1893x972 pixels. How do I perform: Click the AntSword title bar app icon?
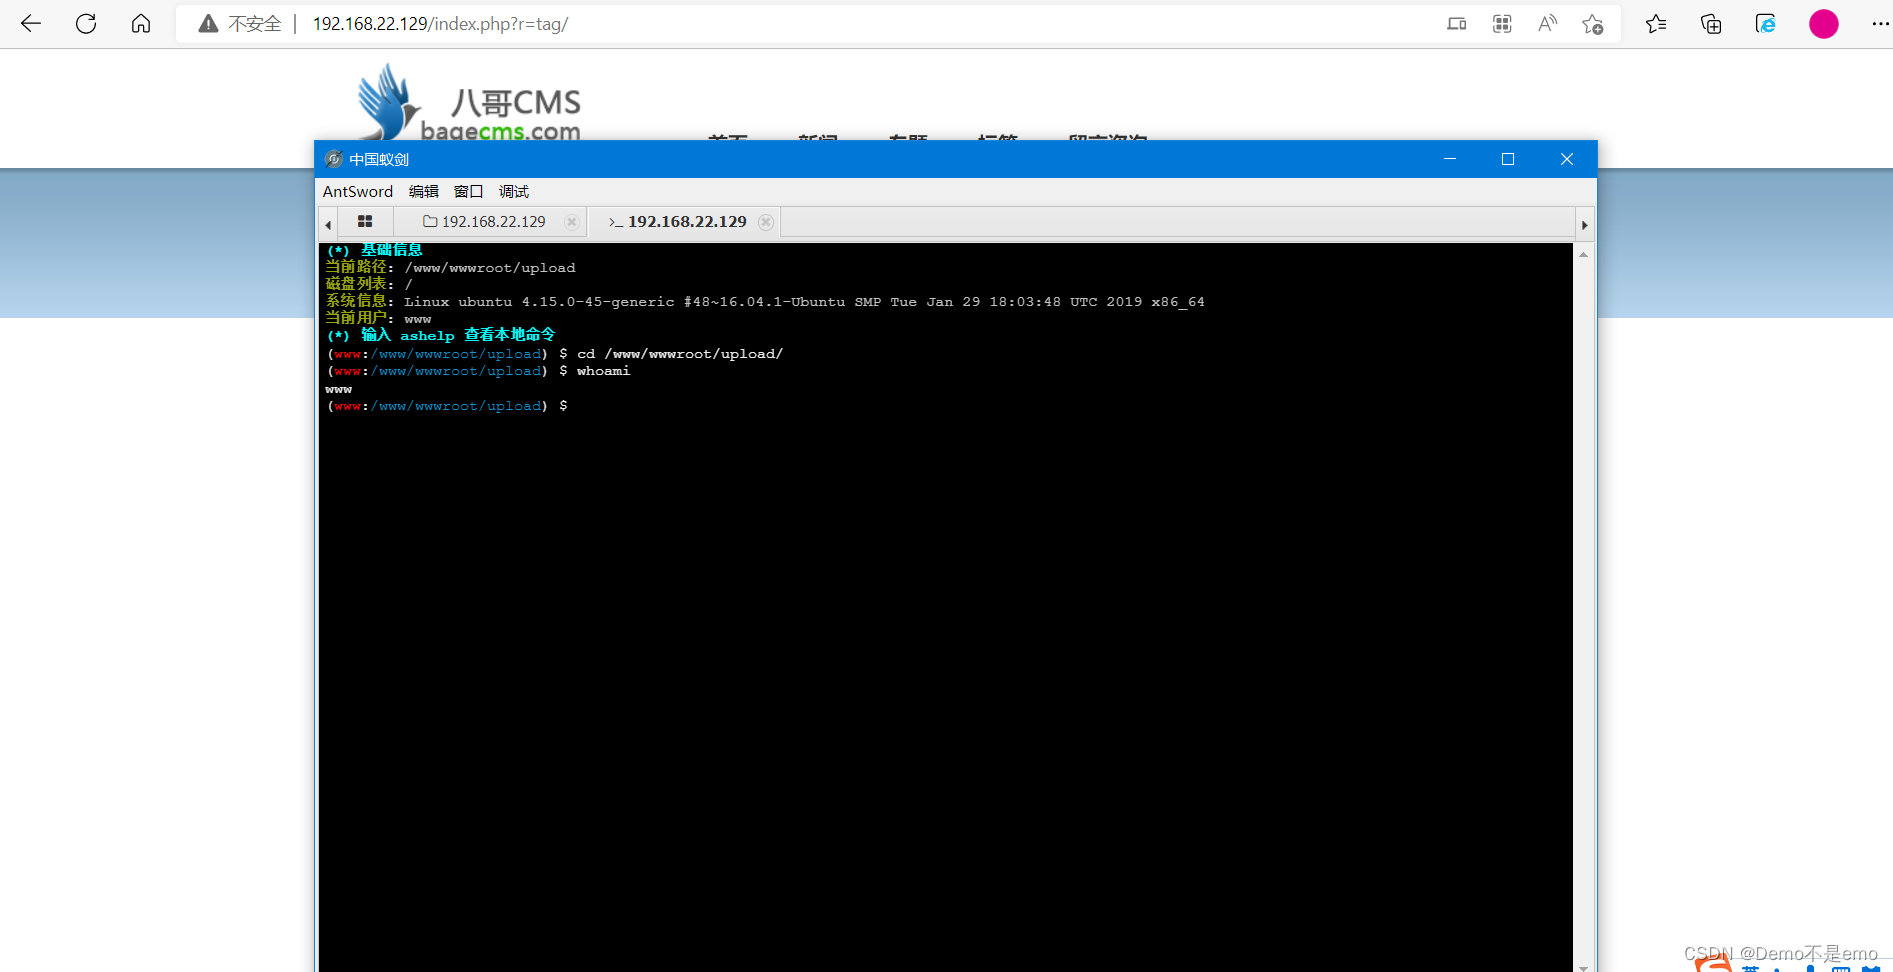tap(334, 159)
